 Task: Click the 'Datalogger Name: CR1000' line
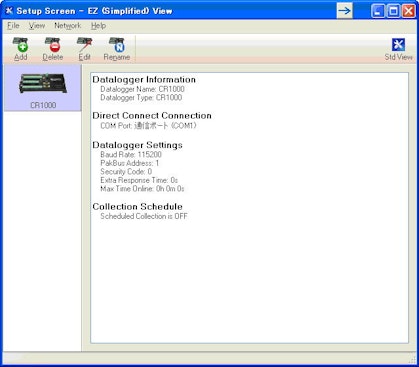point(142,89)
